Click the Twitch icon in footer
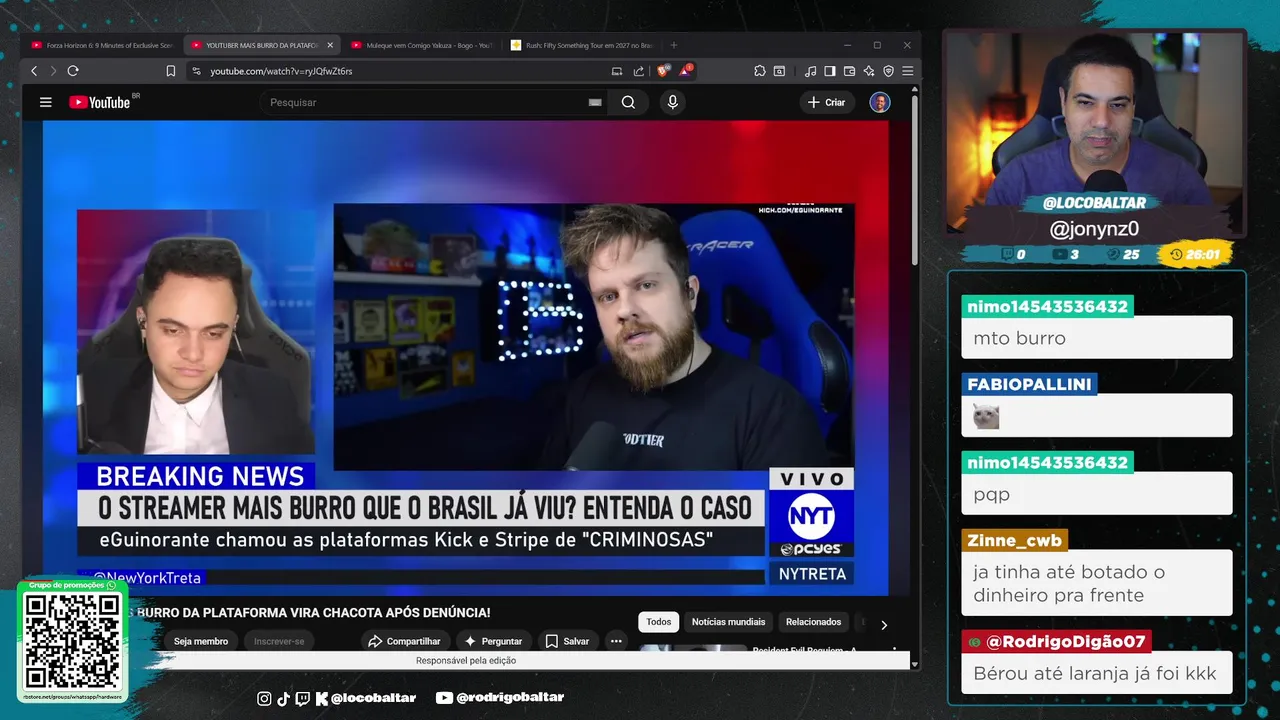This screenshot has height=720, width=1280. click(302, 698)
